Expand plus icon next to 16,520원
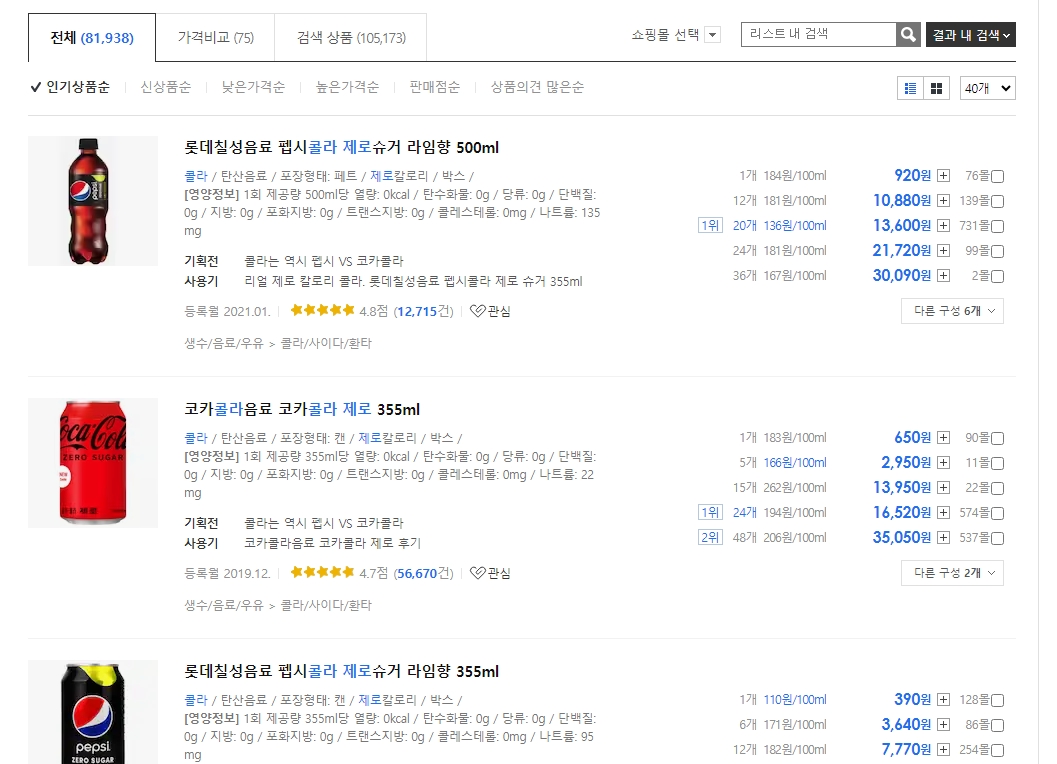The height and width of the screenshot is (764, 1057). click(x=943, y=513)
